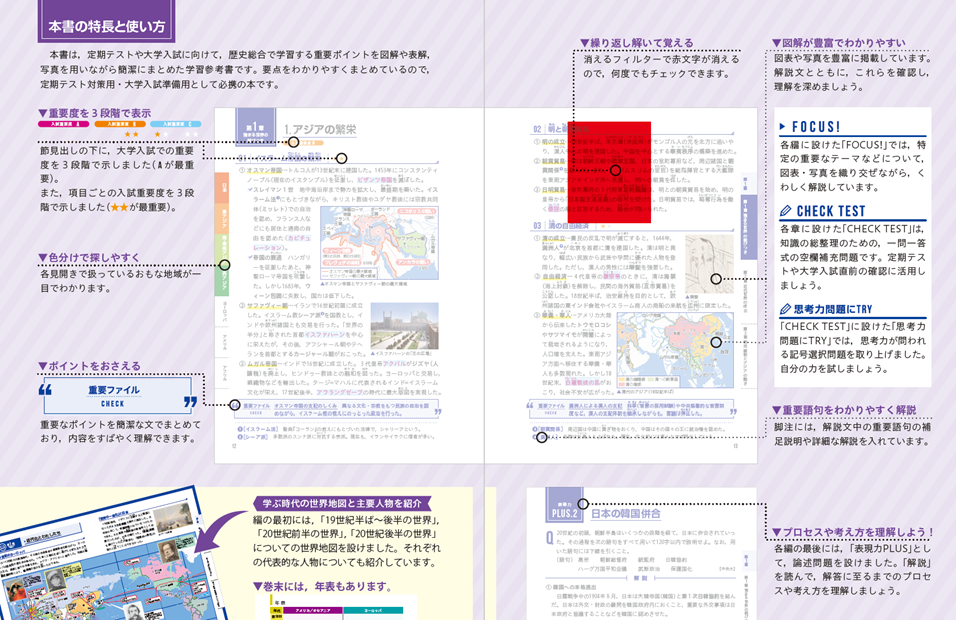Select the pink 入試重要度 A badge

[x=63, y=124]
